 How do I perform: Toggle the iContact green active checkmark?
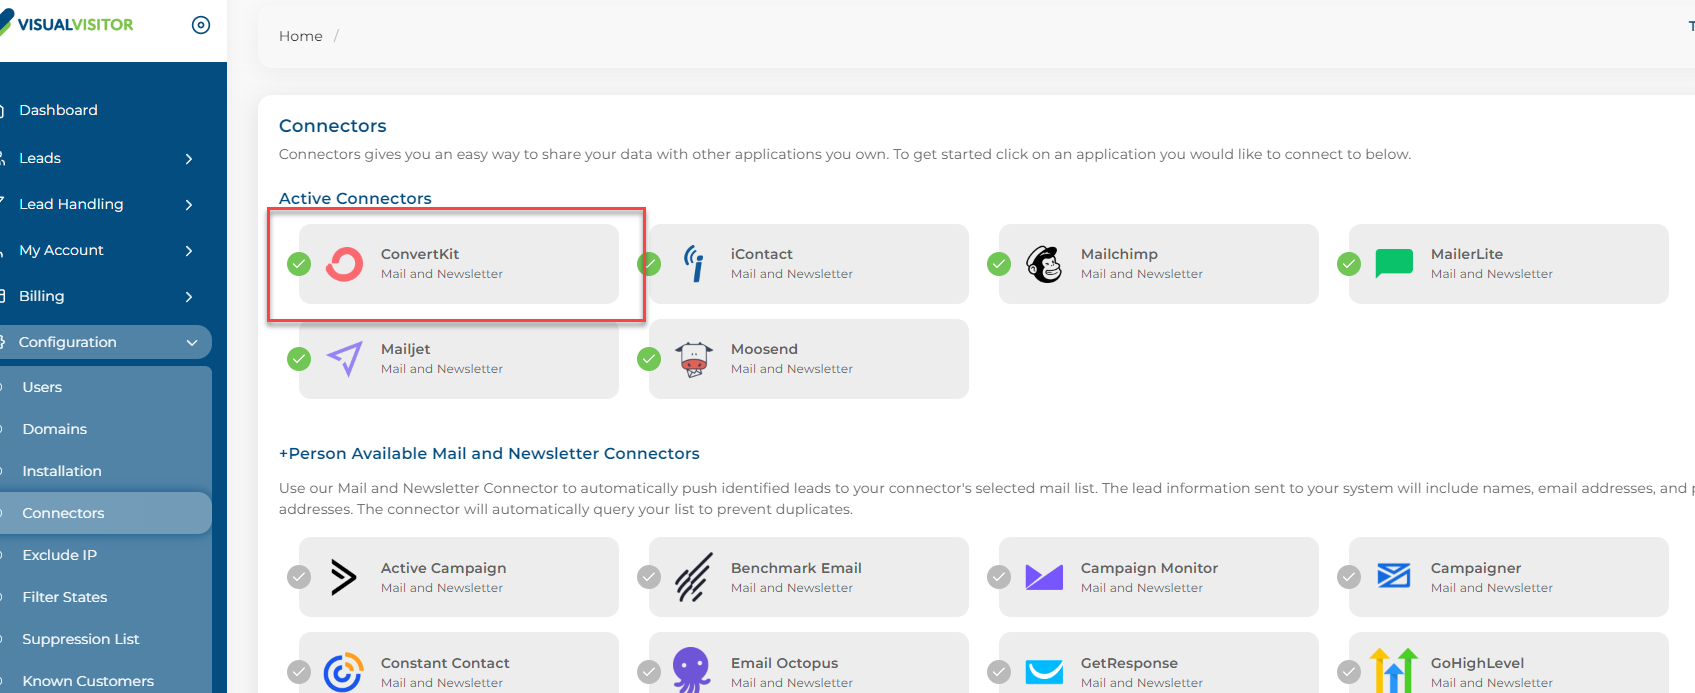(649, 264)
